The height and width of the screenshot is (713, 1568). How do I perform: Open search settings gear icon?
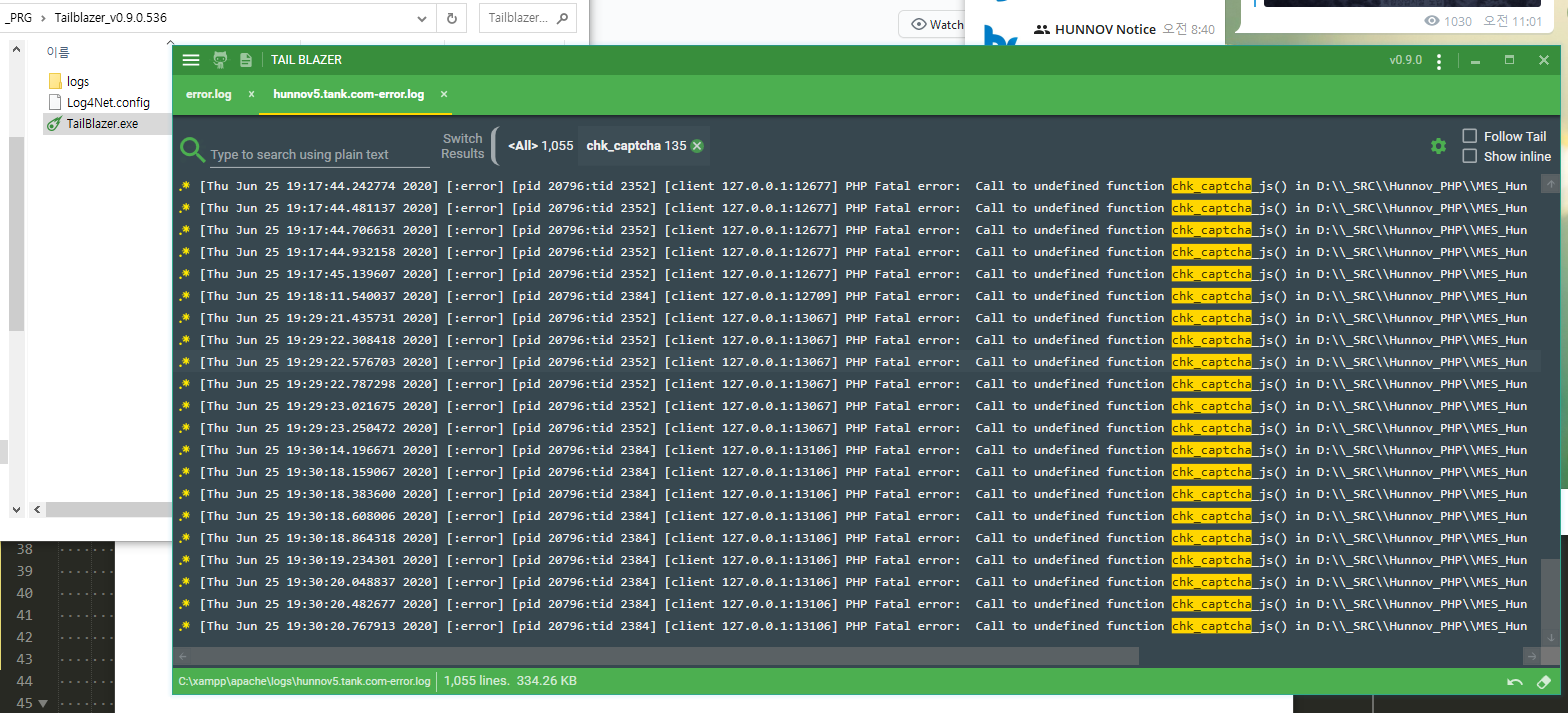(1438, 146)
